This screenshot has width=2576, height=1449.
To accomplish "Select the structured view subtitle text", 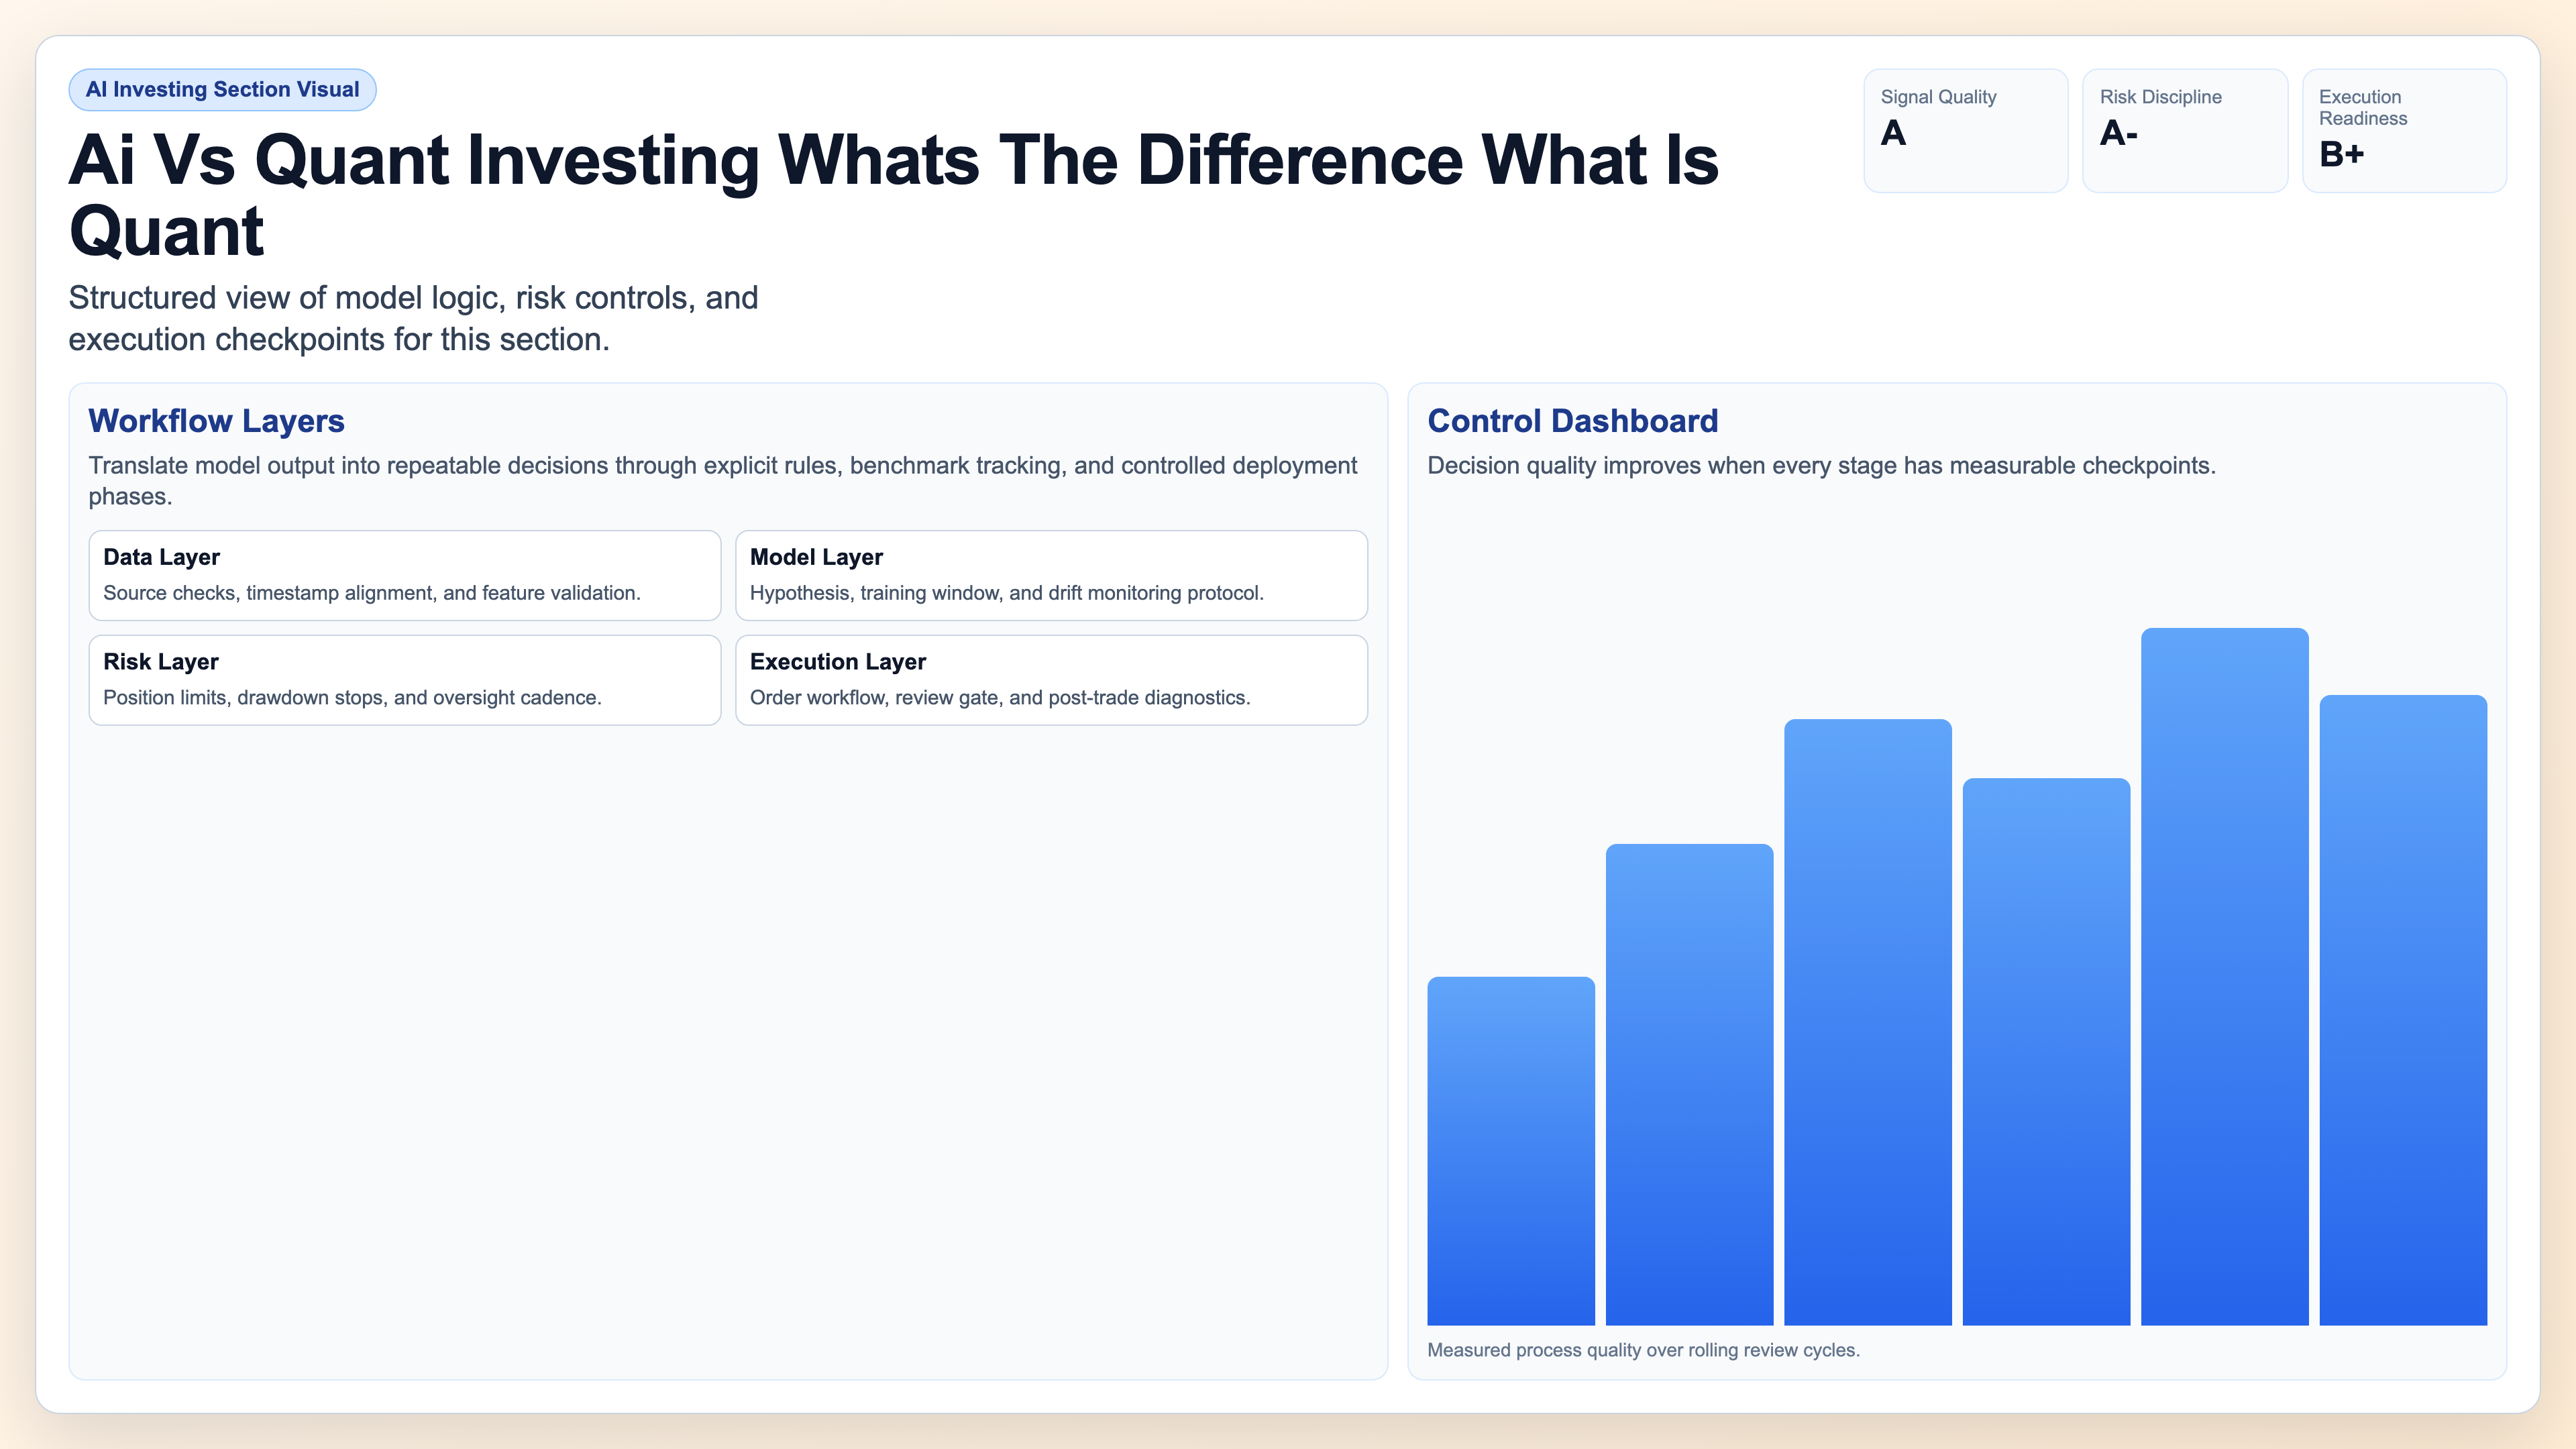I will point(413,318).
